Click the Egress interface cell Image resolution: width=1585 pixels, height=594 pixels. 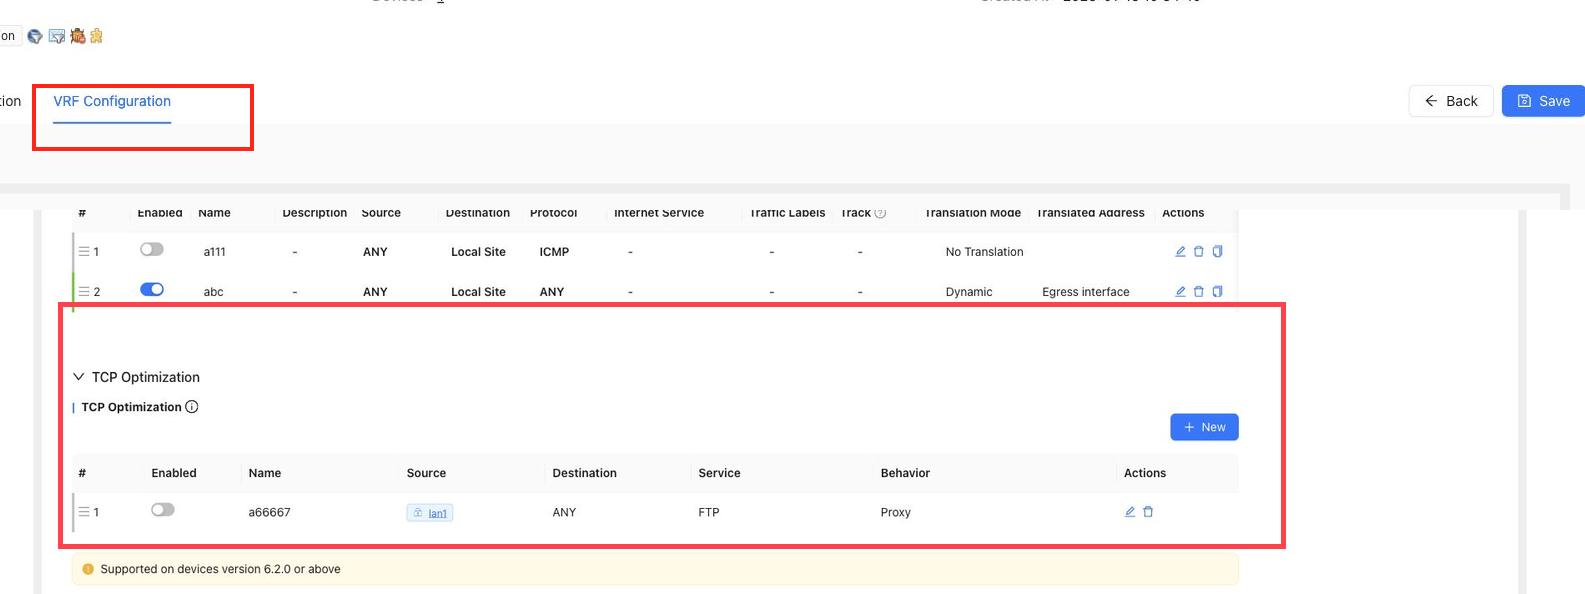click(x=1086, y=292)
